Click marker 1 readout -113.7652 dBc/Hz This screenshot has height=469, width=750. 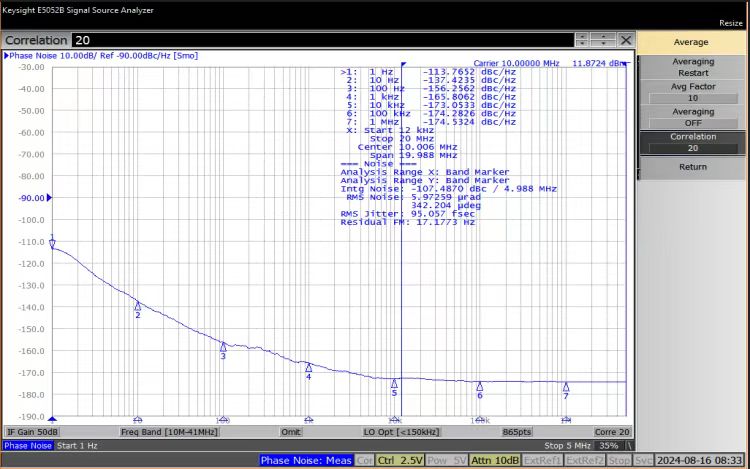pyautogui.click(x=469, y=72)
